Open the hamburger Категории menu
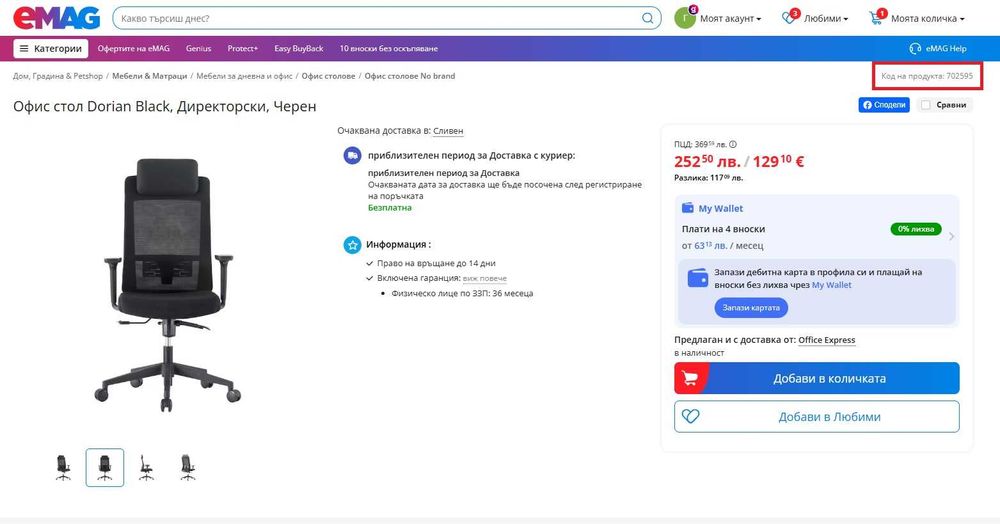The image size is (1000, 524). click(50, 48)
